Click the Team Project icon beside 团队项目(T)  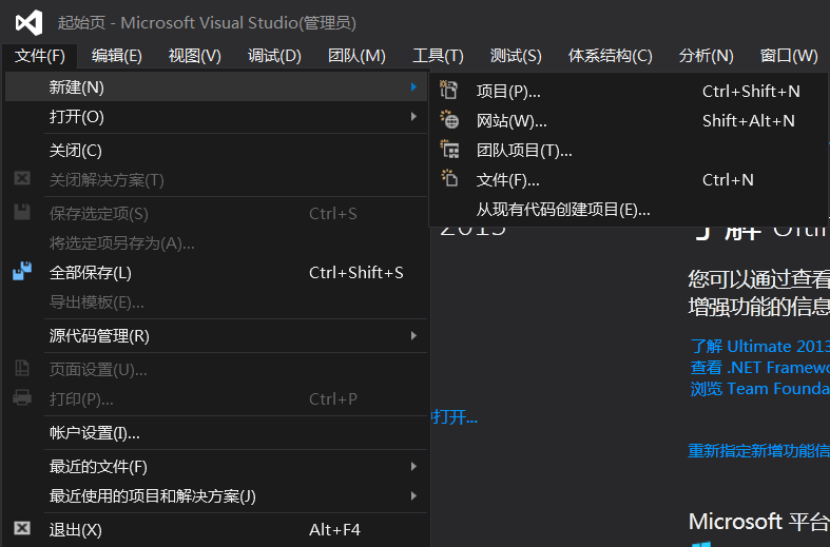coord(450,150)
